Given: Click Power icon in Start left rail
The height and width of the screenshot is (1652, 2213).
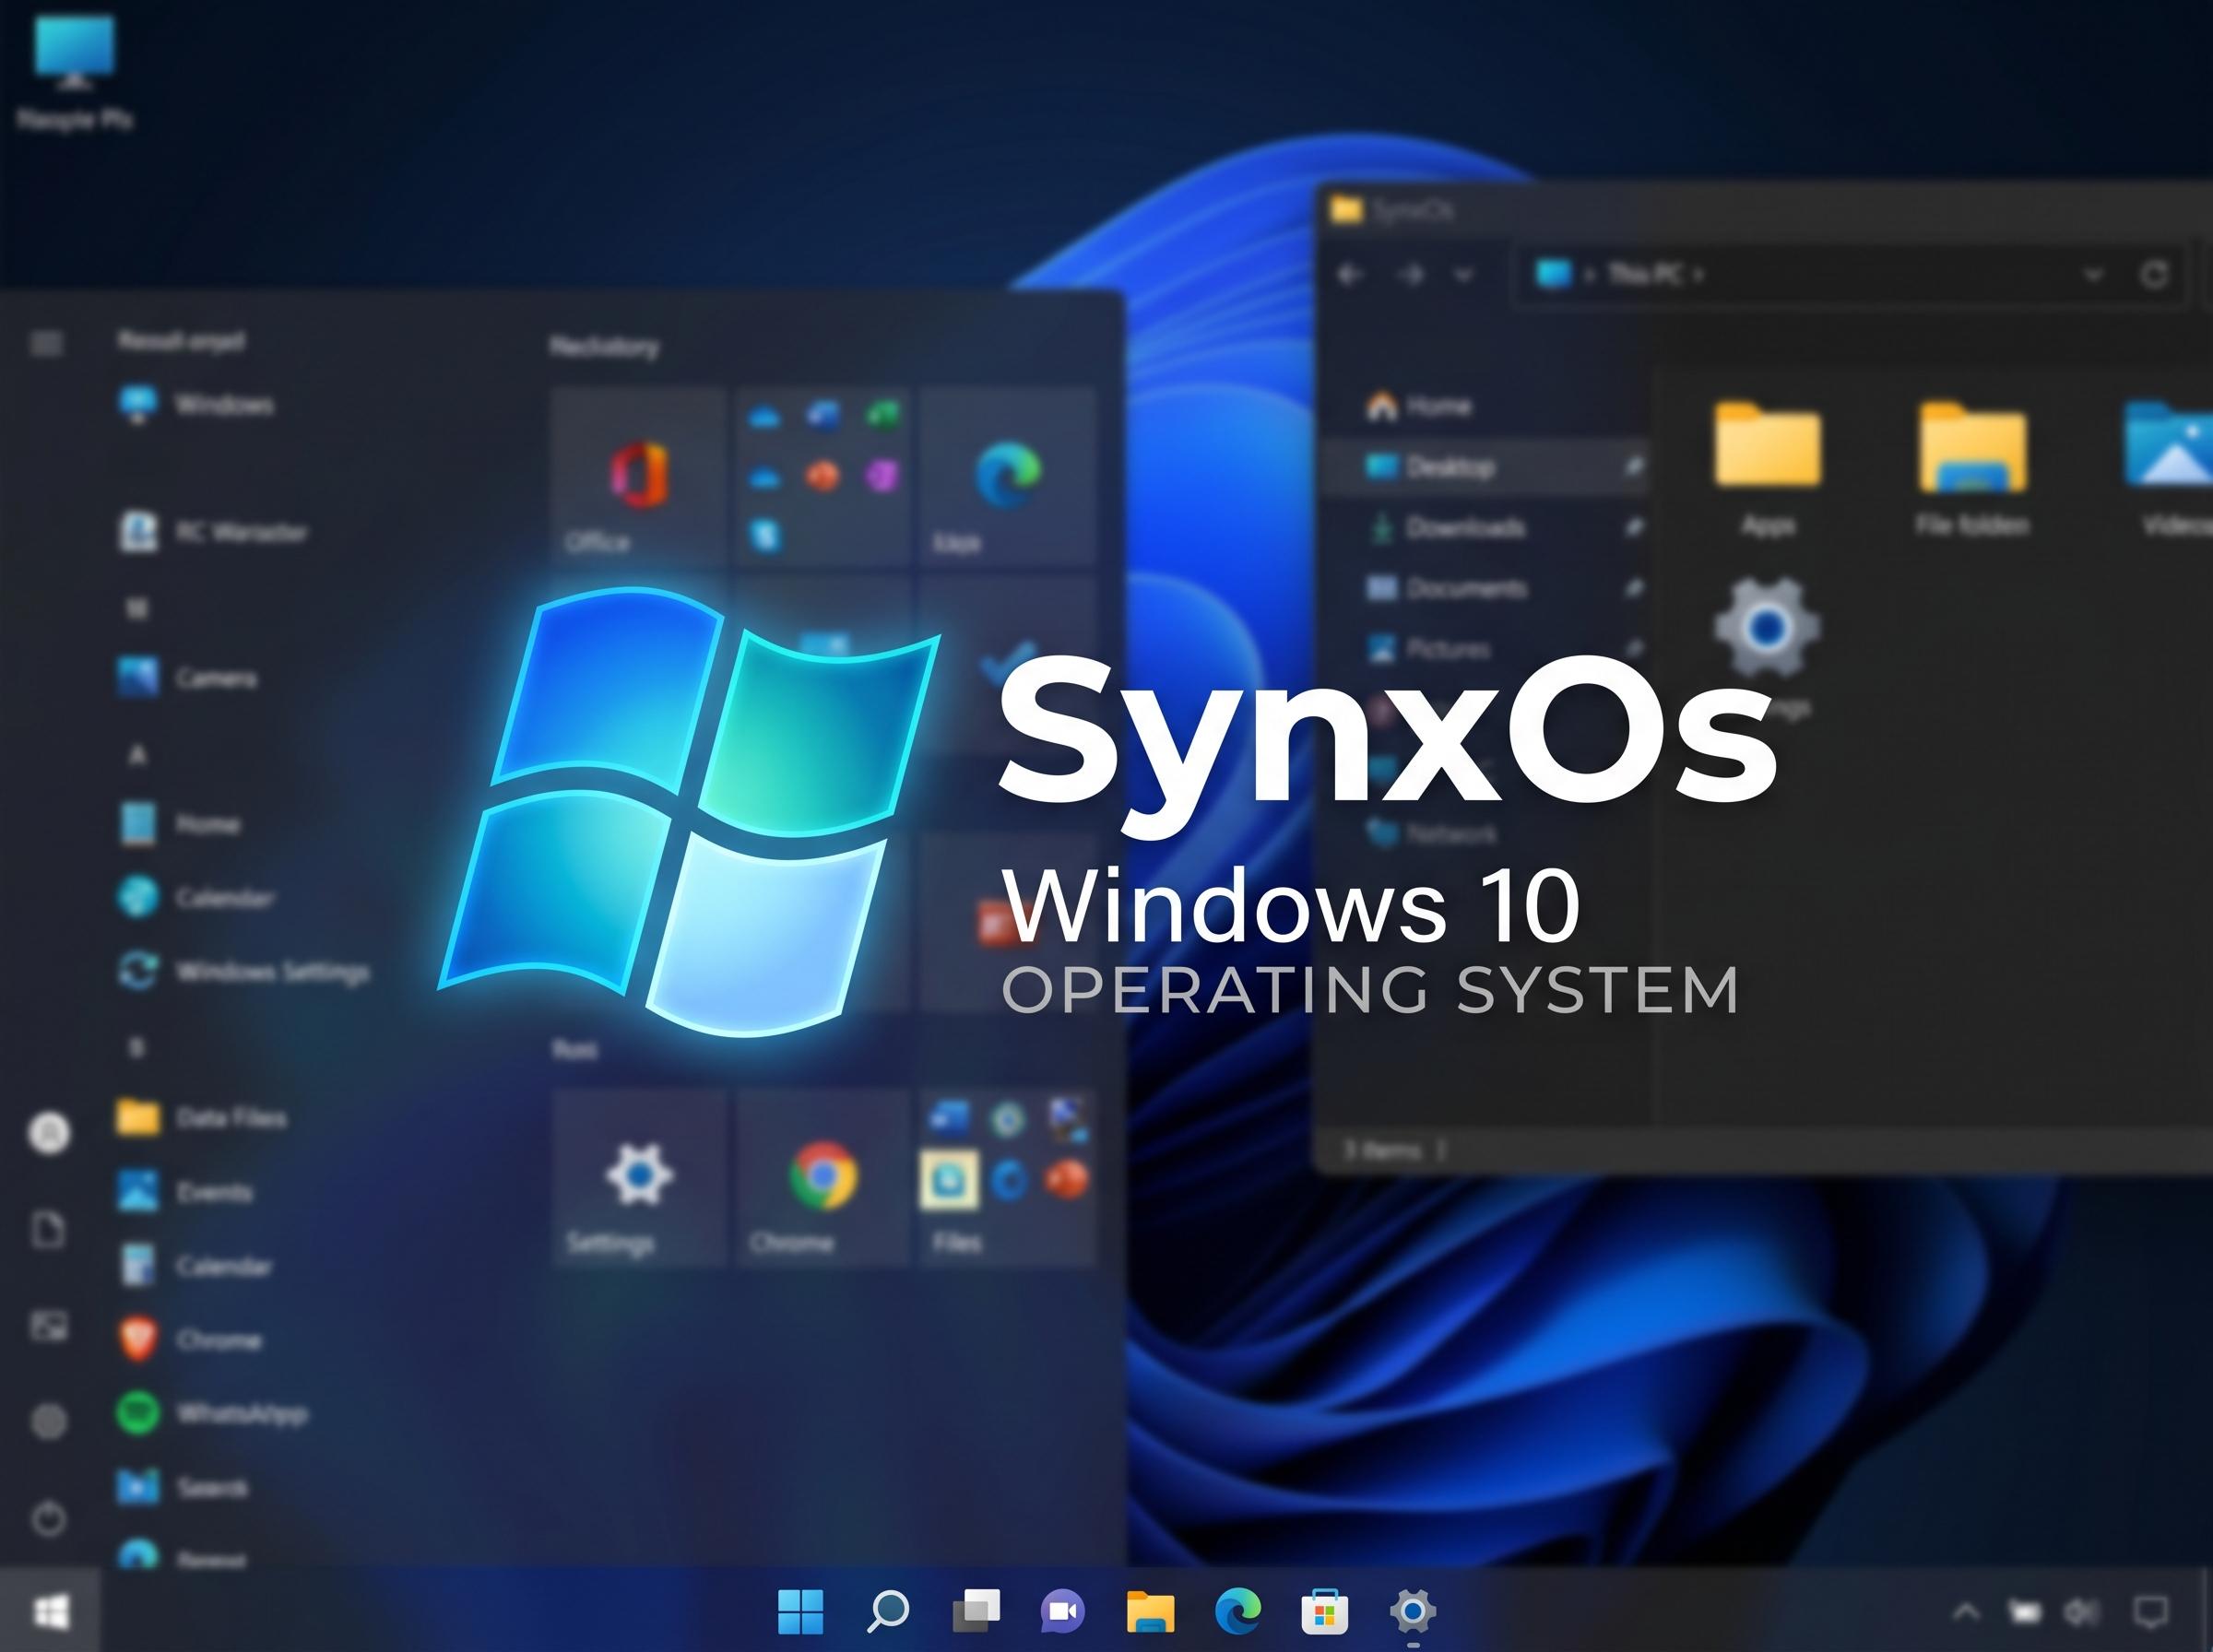Looking at the screenshot, I should point(49,1520).
